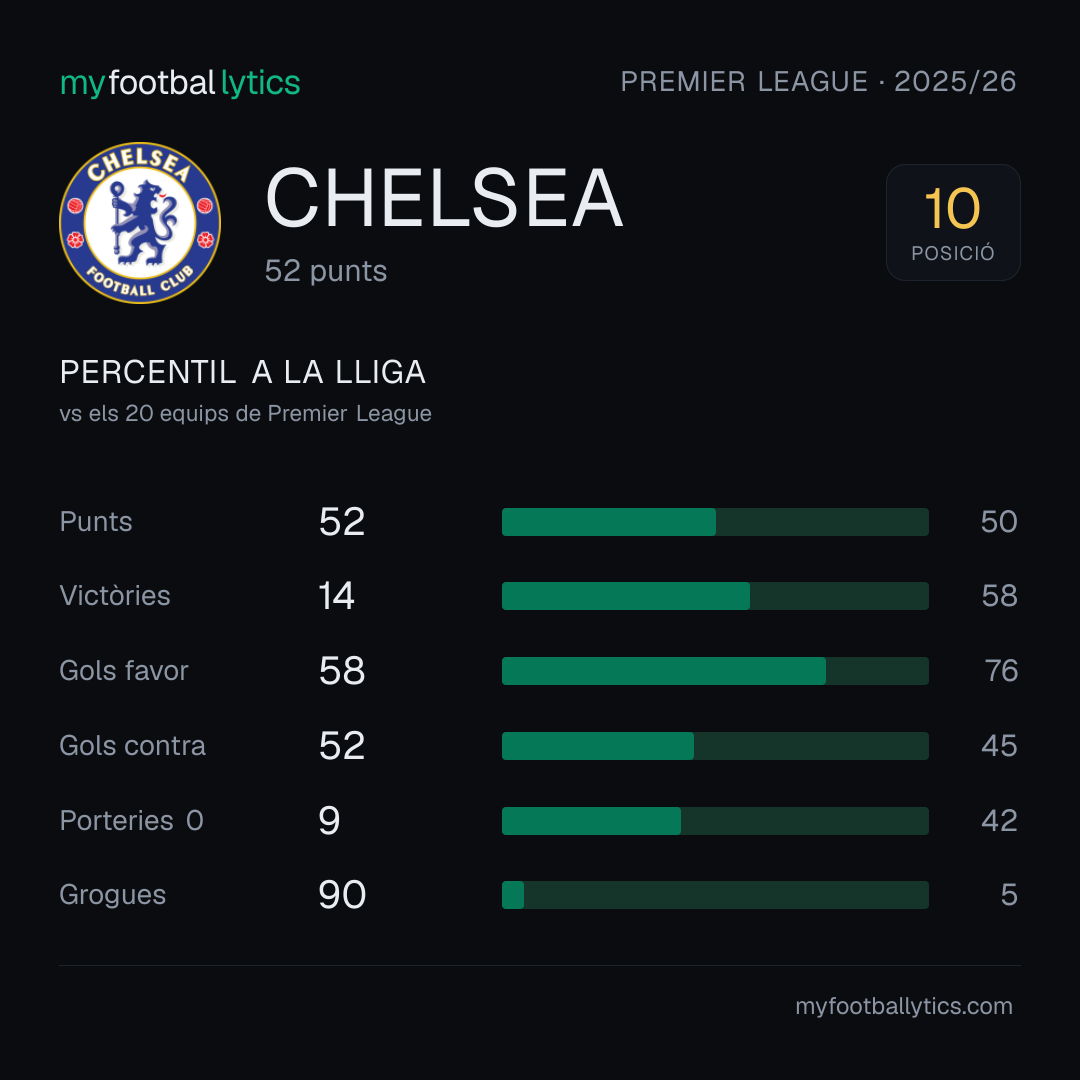The width and height of the screenshot is (1080, 1080).
Task: Select the Victòries row label
Action: coord(115,596)
